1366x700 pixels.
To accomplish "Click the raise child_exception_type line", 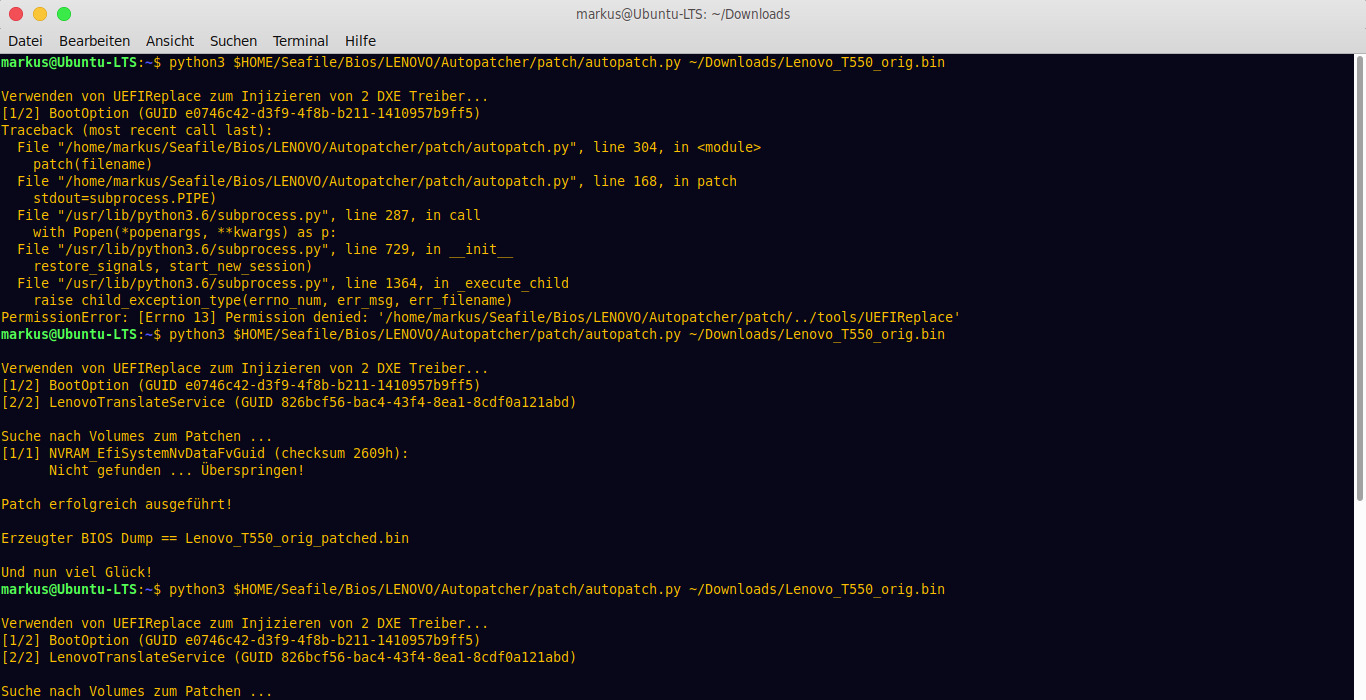I will point(272,300).
